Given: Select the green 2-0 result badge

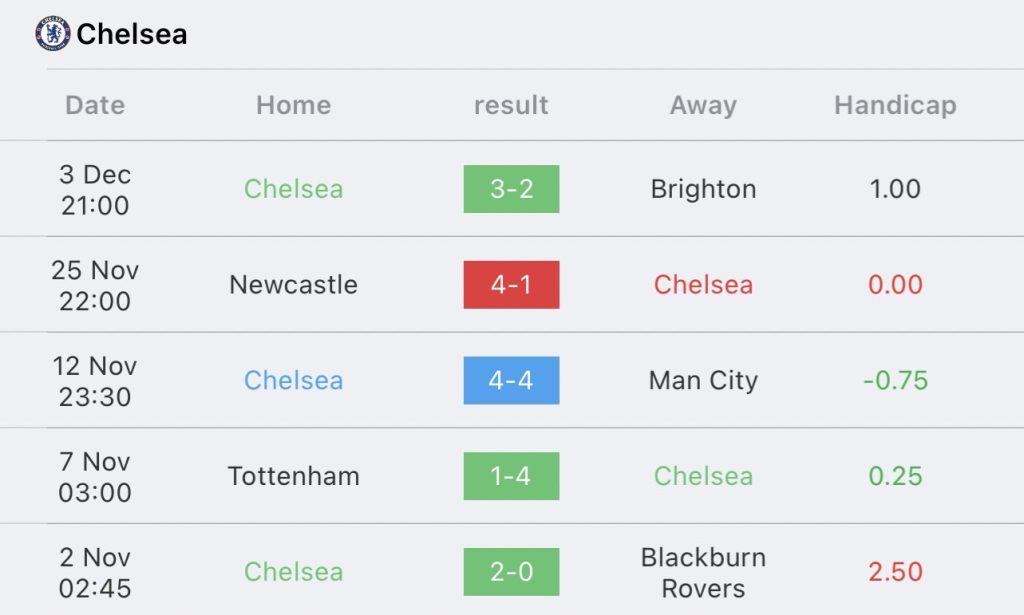Looking at the screenshot, I should click(x=511, y=572).
